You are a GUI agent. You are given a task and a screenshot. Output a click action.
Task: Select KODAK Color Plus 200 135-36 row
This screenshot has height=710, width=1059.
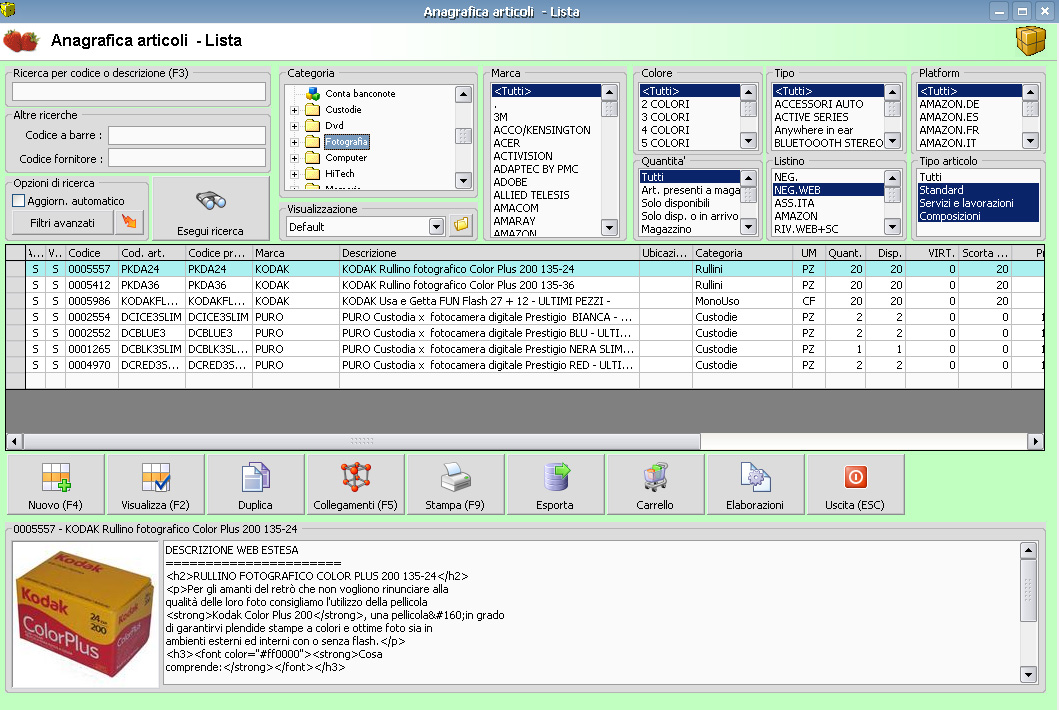point(524,285)
